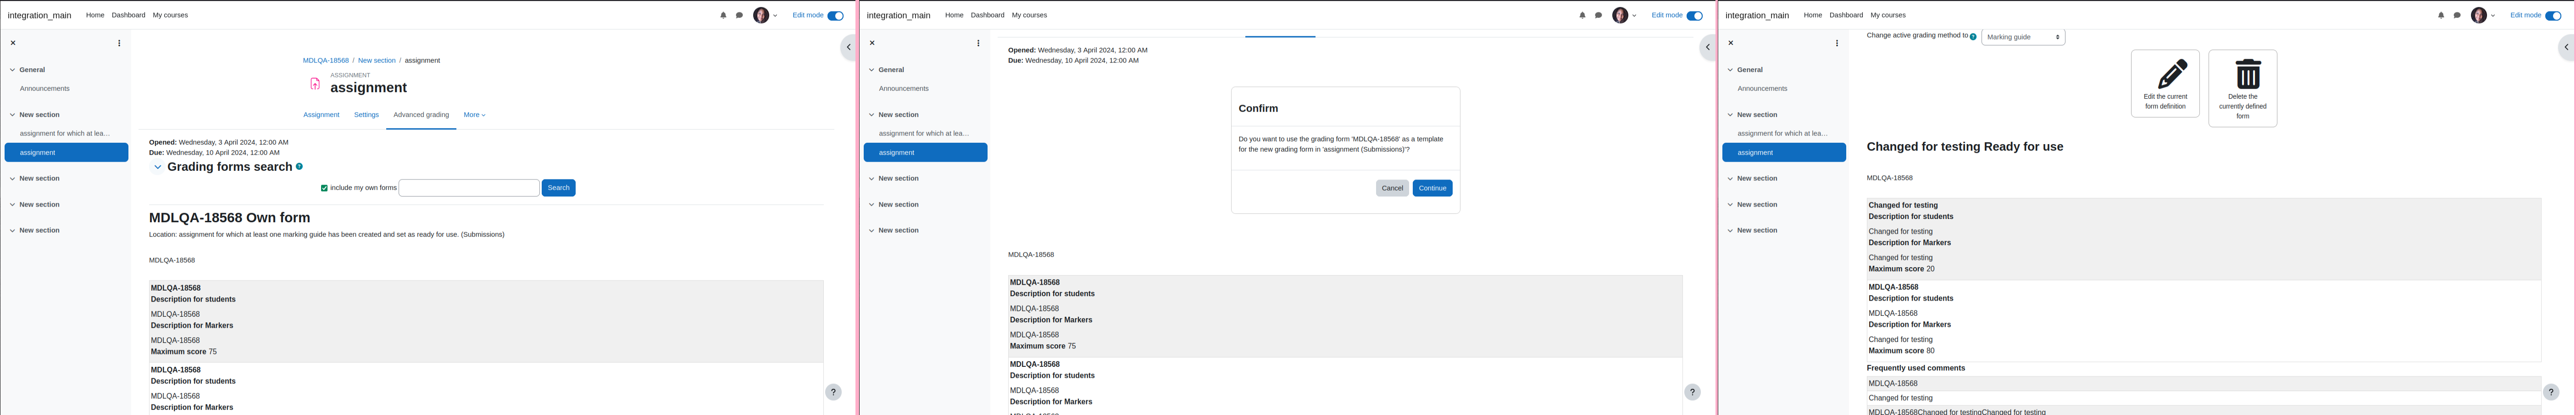Click trash Delete the currently defined form
2576x415 pixels.
click(x=2243, y=89)
